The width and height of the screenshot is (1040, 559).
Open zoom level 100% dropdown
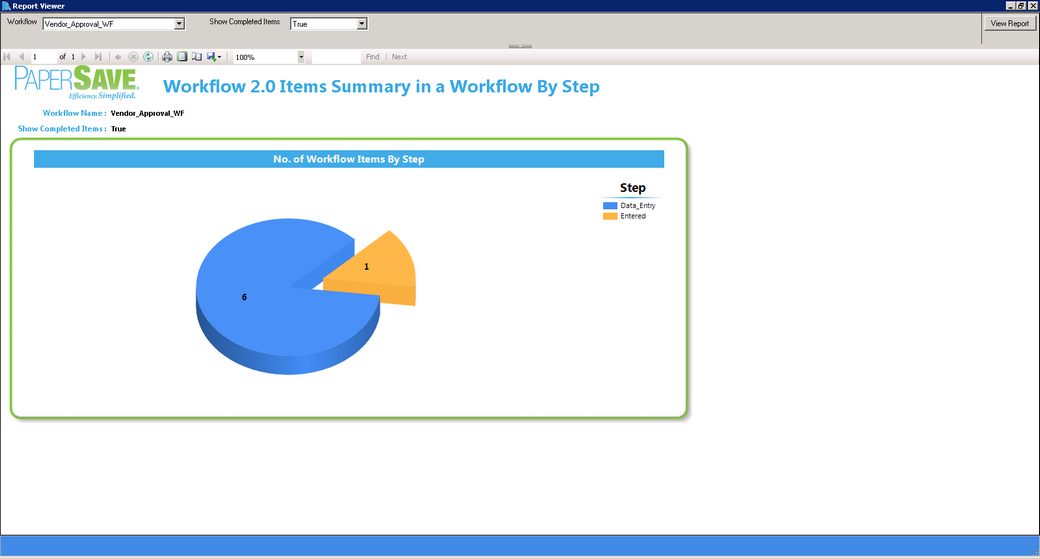click(x=300, y=57)
